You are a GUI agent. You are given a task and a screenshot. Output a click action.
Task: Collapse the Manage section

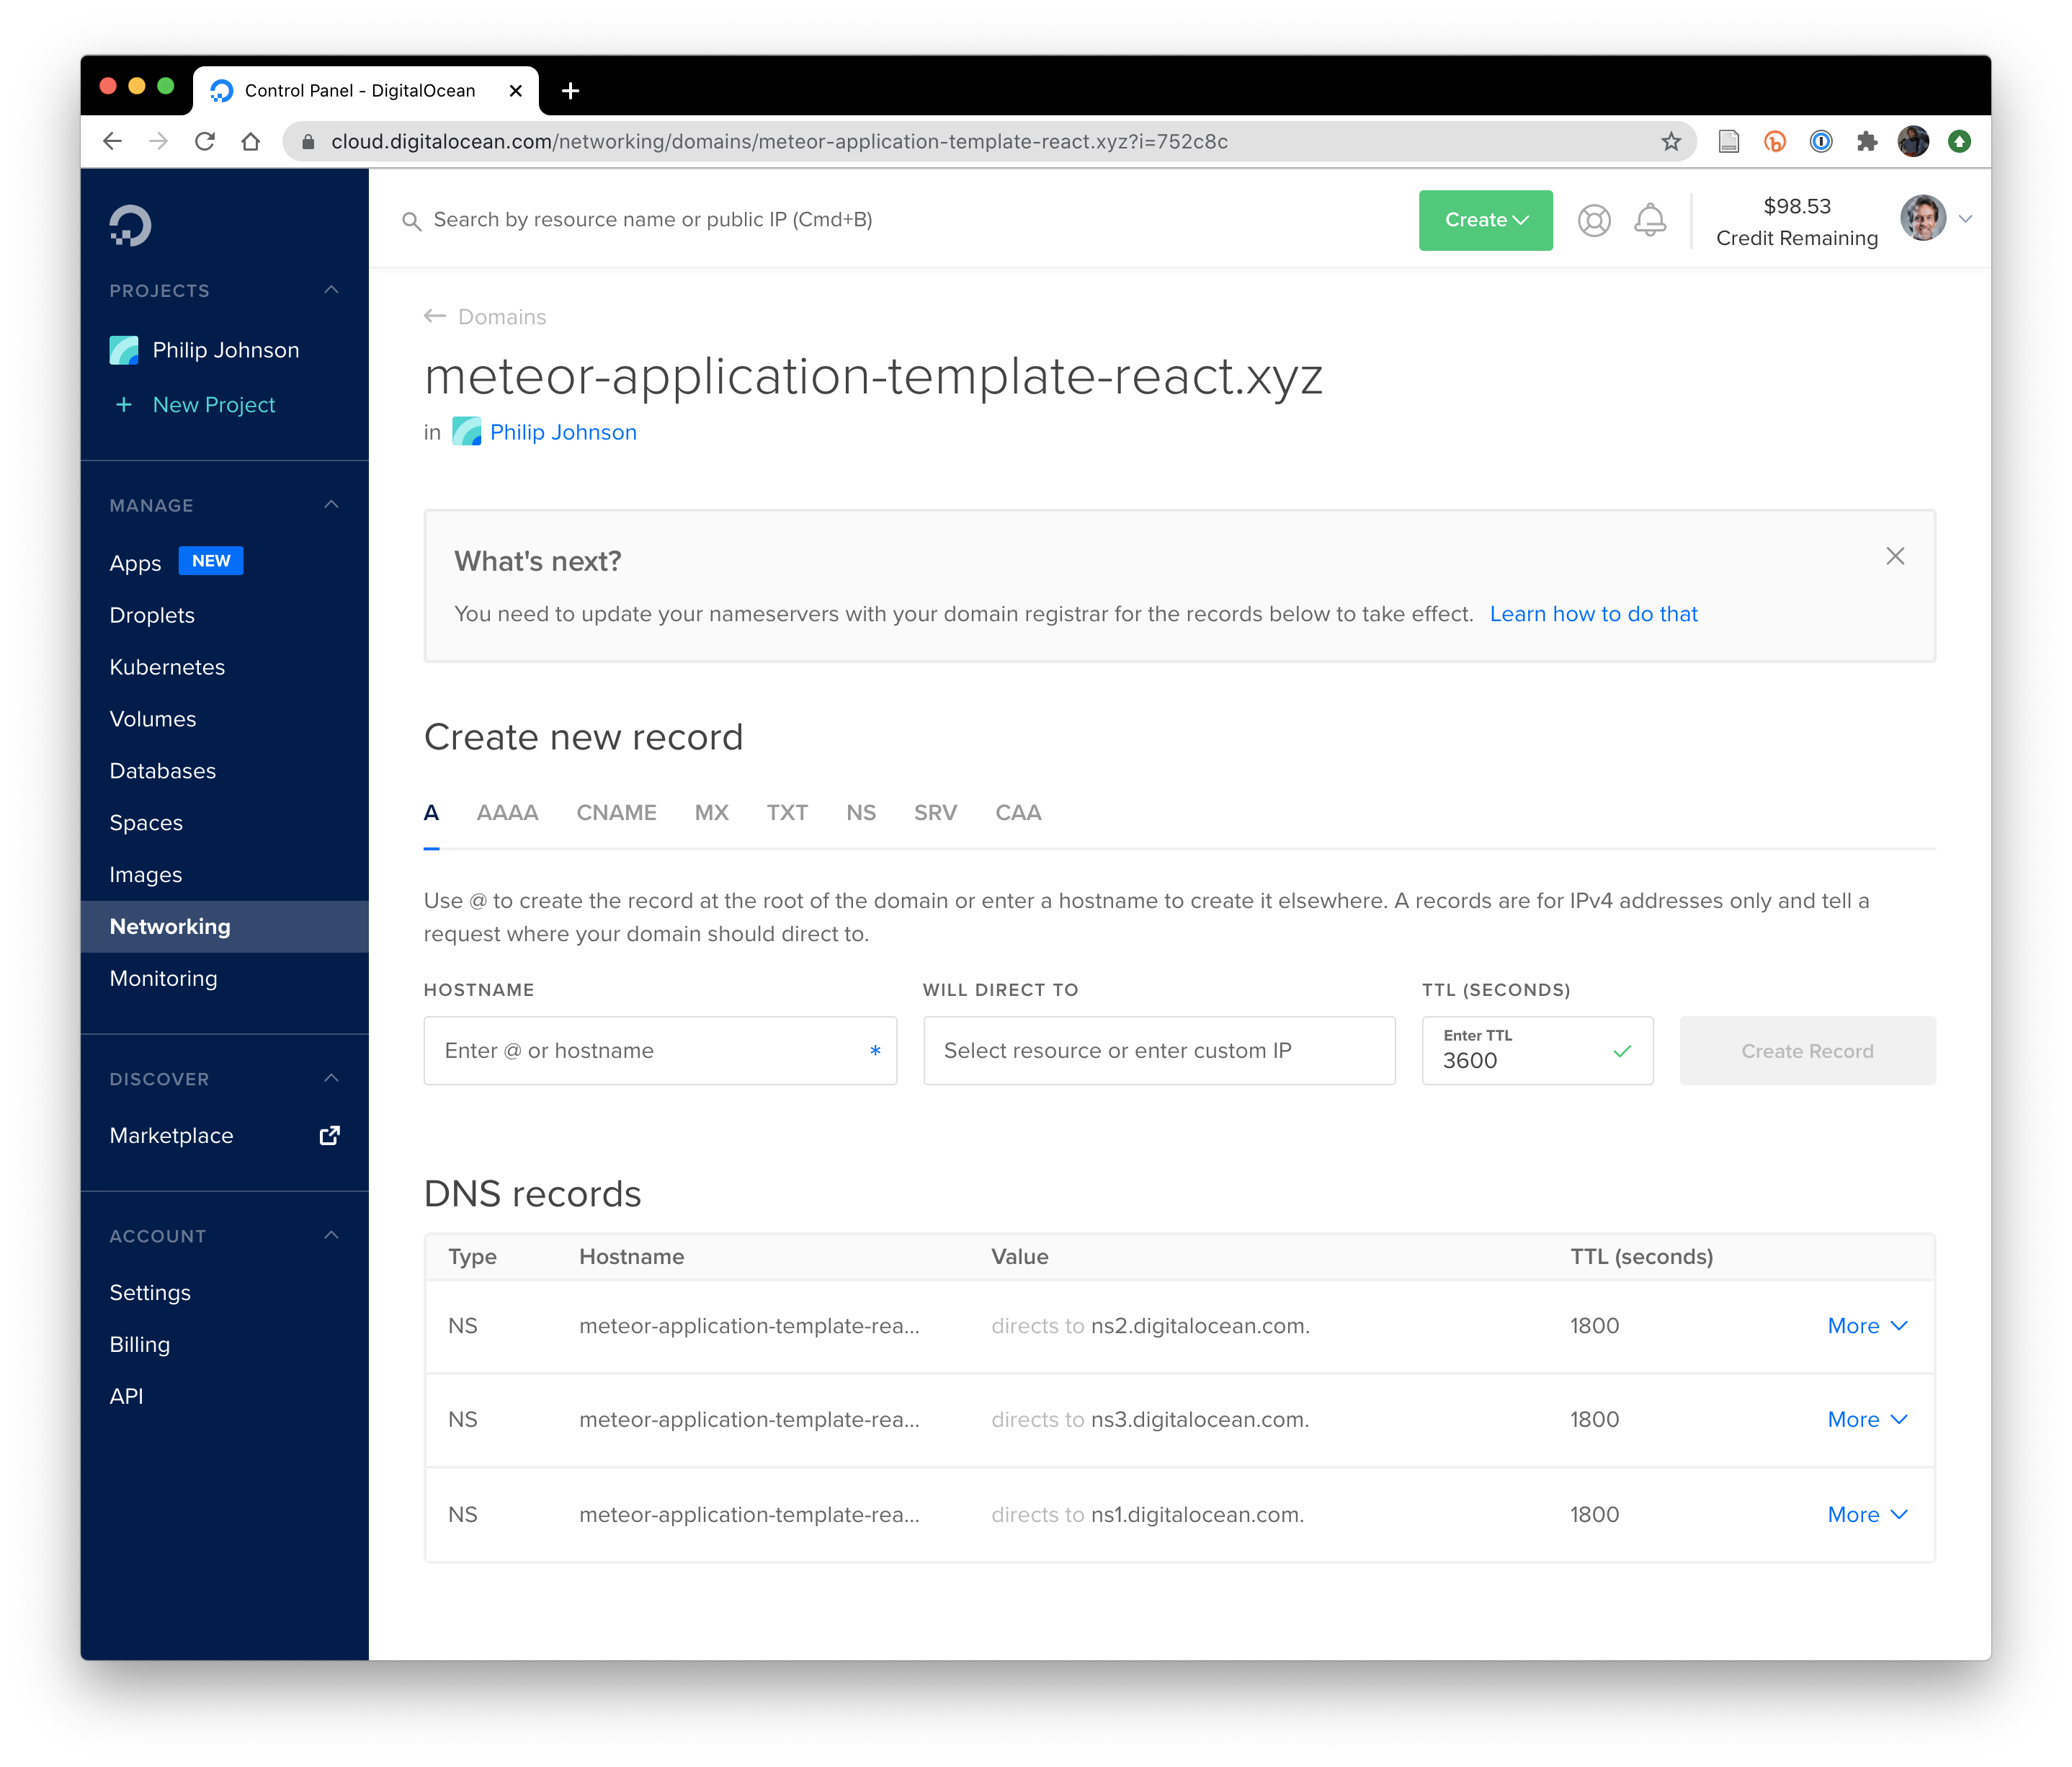[x=331, y=505]
